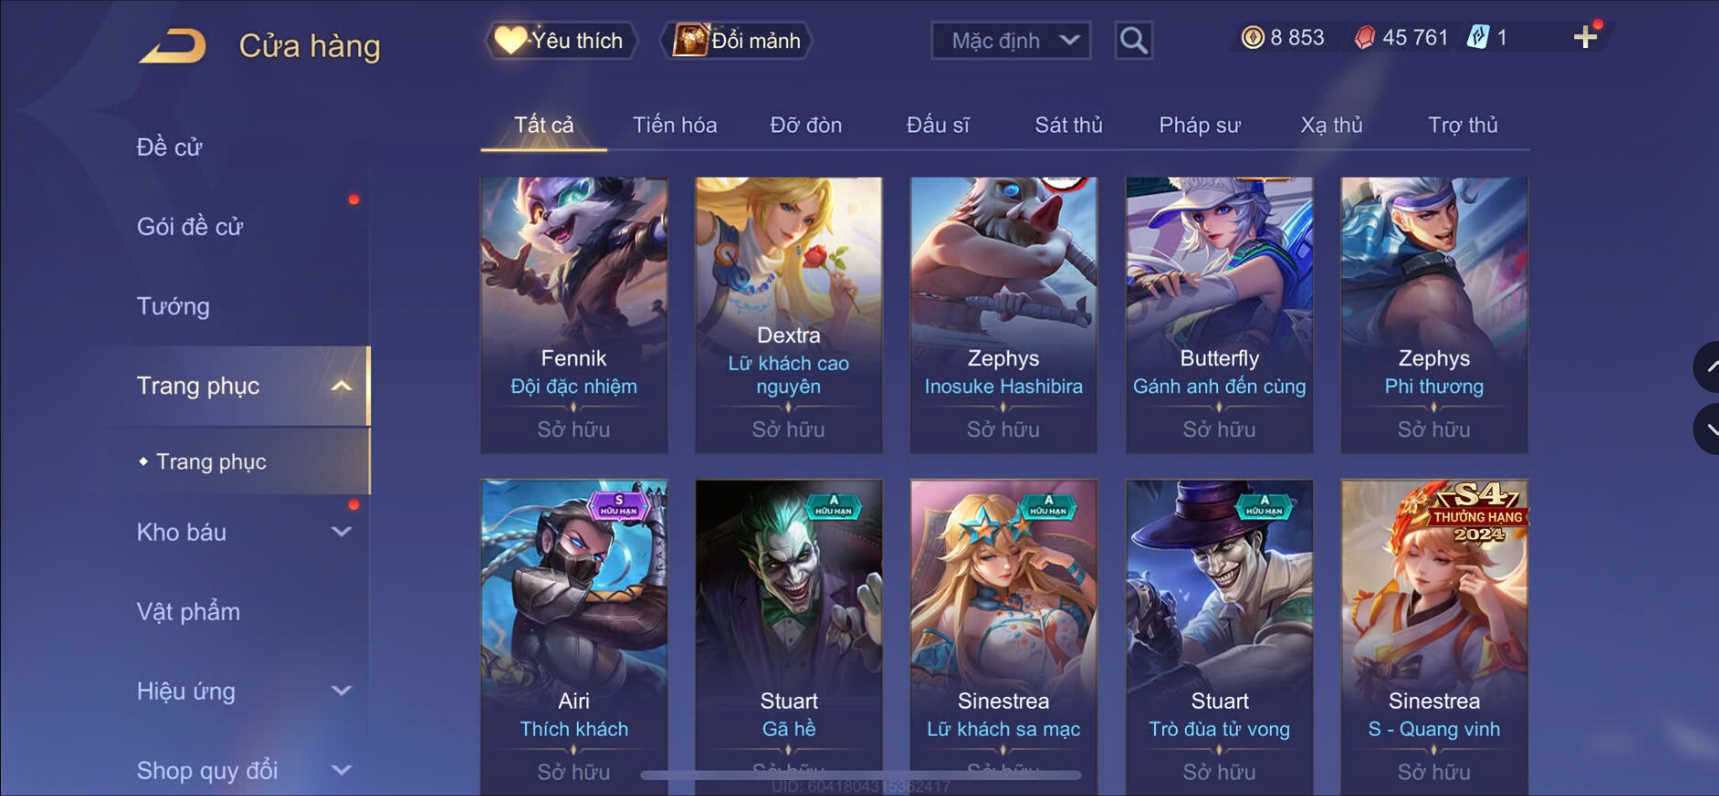
Task: Click the back arrow beside Cửa hàng
Action: tap(173, 46)
